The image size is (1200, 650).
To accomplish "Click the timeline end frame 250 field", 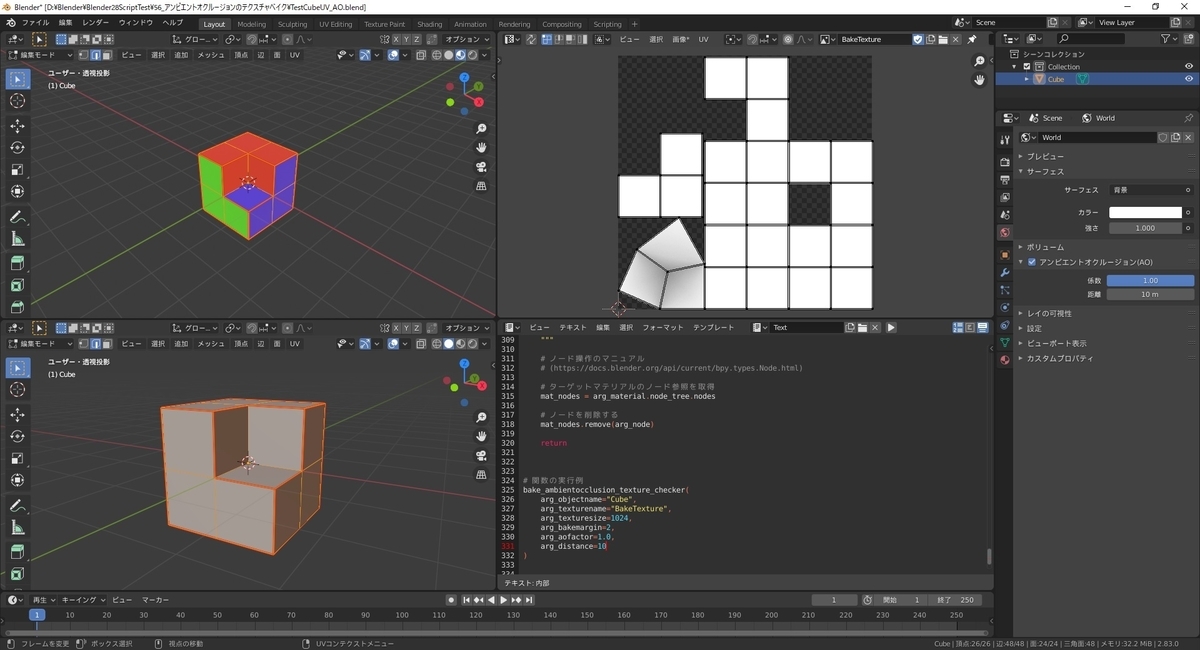I will click(957, 600).
